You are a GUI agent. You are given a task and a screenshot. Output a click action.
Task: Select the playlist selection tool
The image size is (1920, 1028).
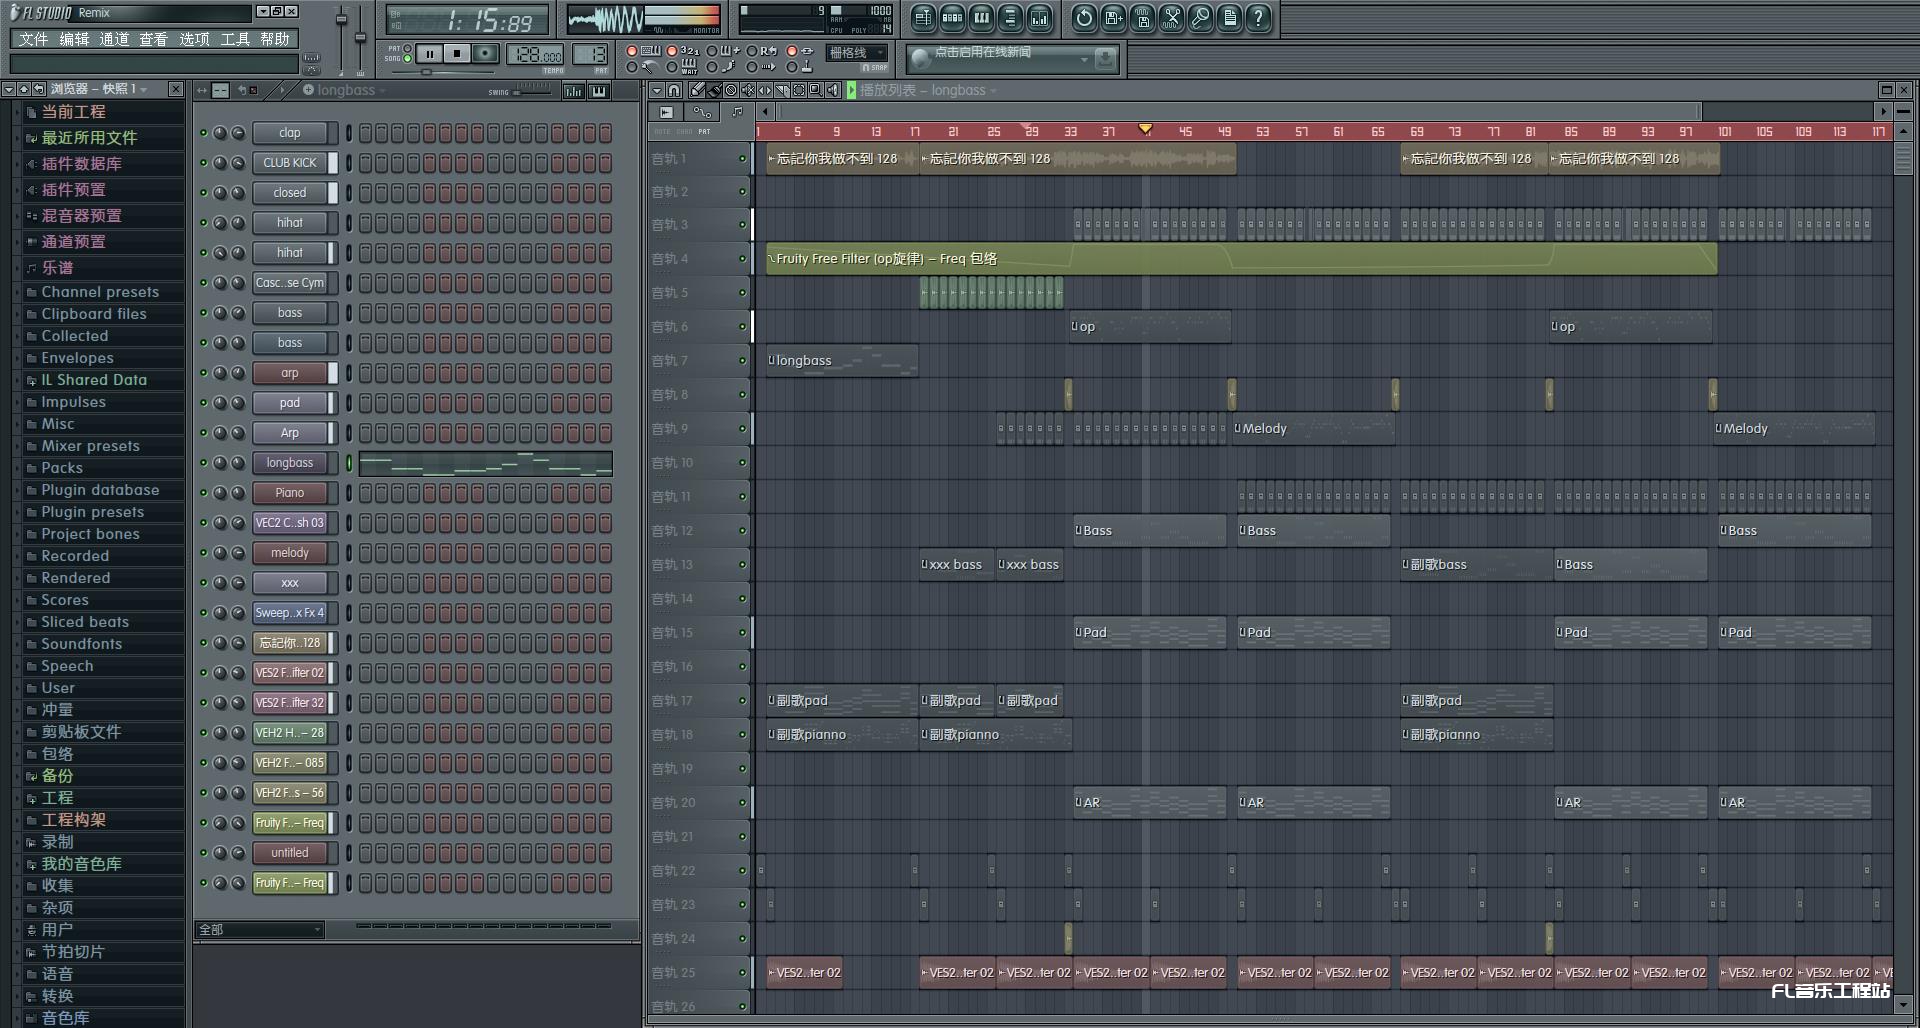[799, 90]
